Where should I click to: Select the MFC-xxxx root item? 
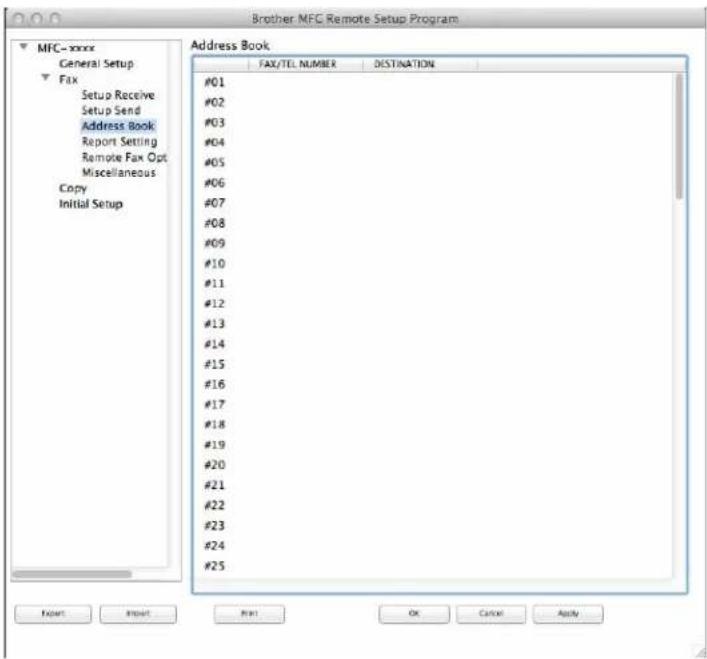[x=66, y=48]
